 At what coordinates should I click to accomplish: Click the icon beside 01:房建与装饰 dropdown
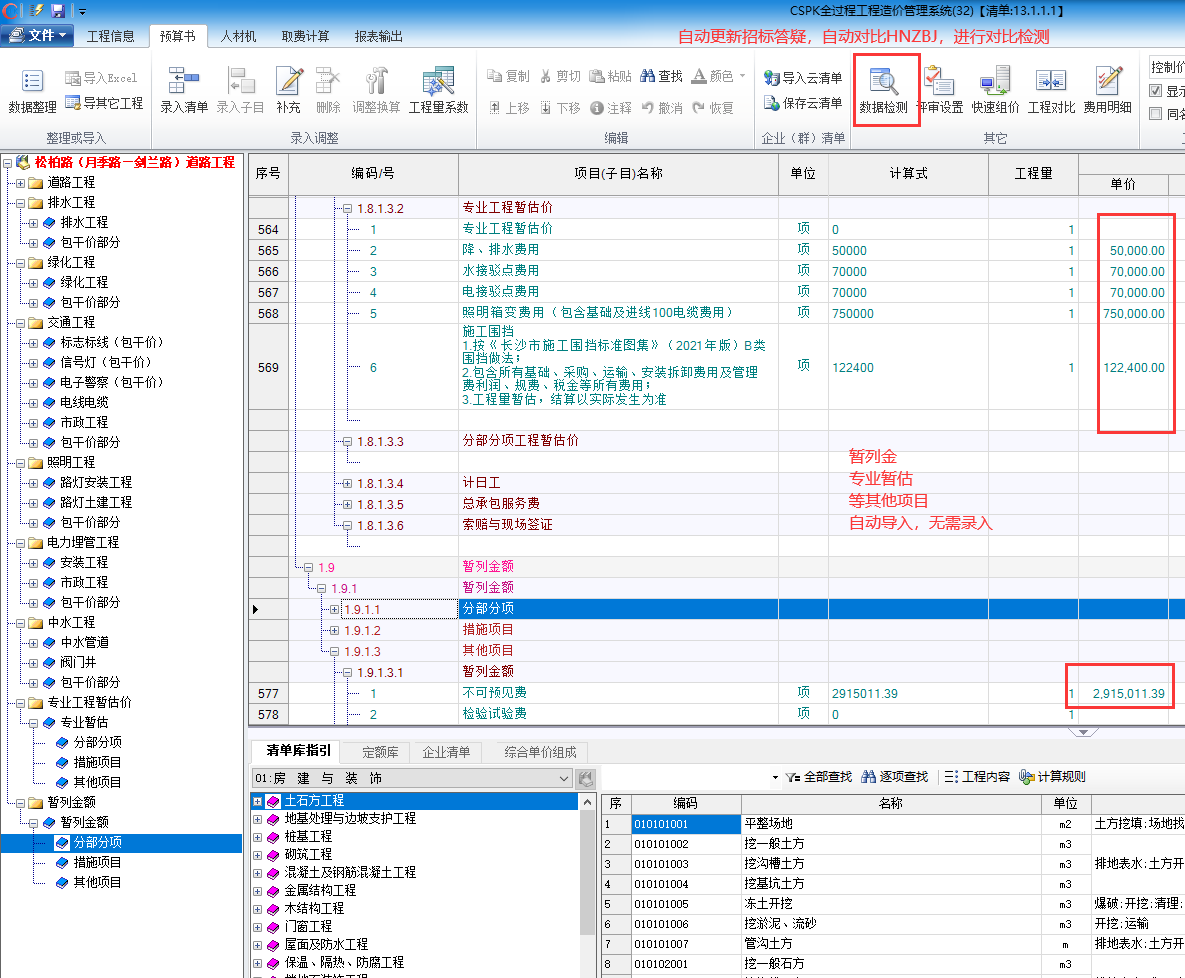[586, 778]
